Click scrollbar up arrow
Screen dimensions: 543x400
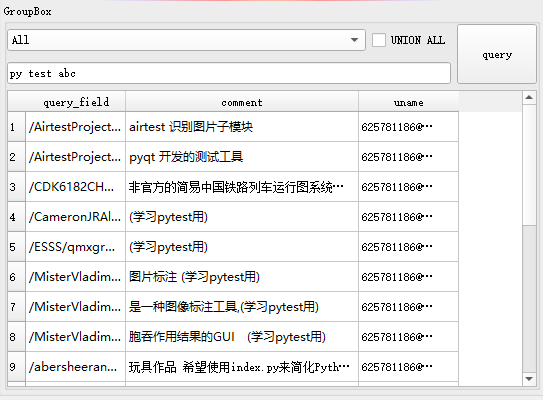pos(529,98)
